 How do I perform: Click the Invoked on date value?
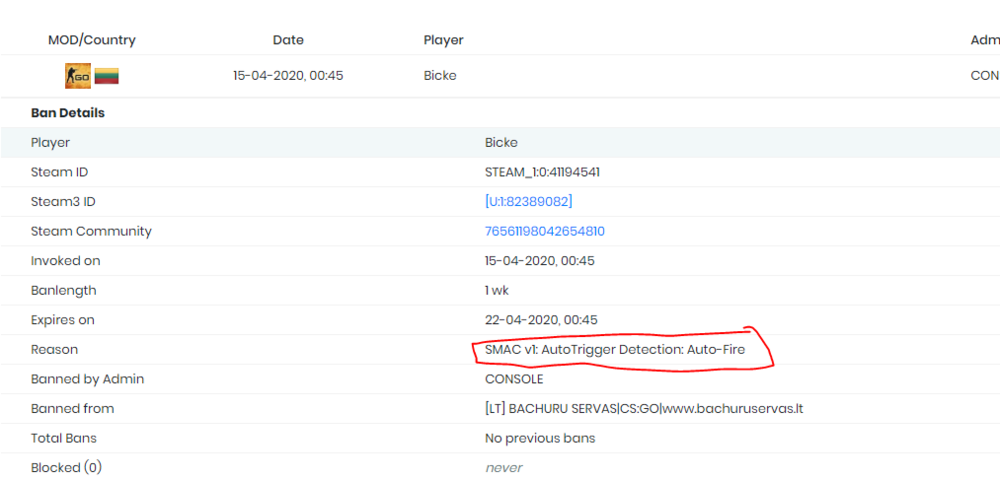point(540,261)
